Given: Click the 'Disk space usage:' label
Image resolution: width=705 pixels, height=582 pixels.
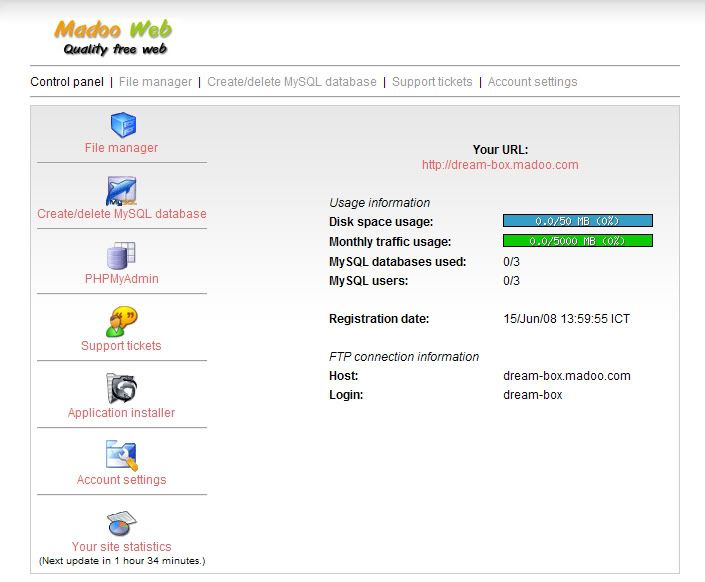Looking at the screenshot, I should click(381, 222).
